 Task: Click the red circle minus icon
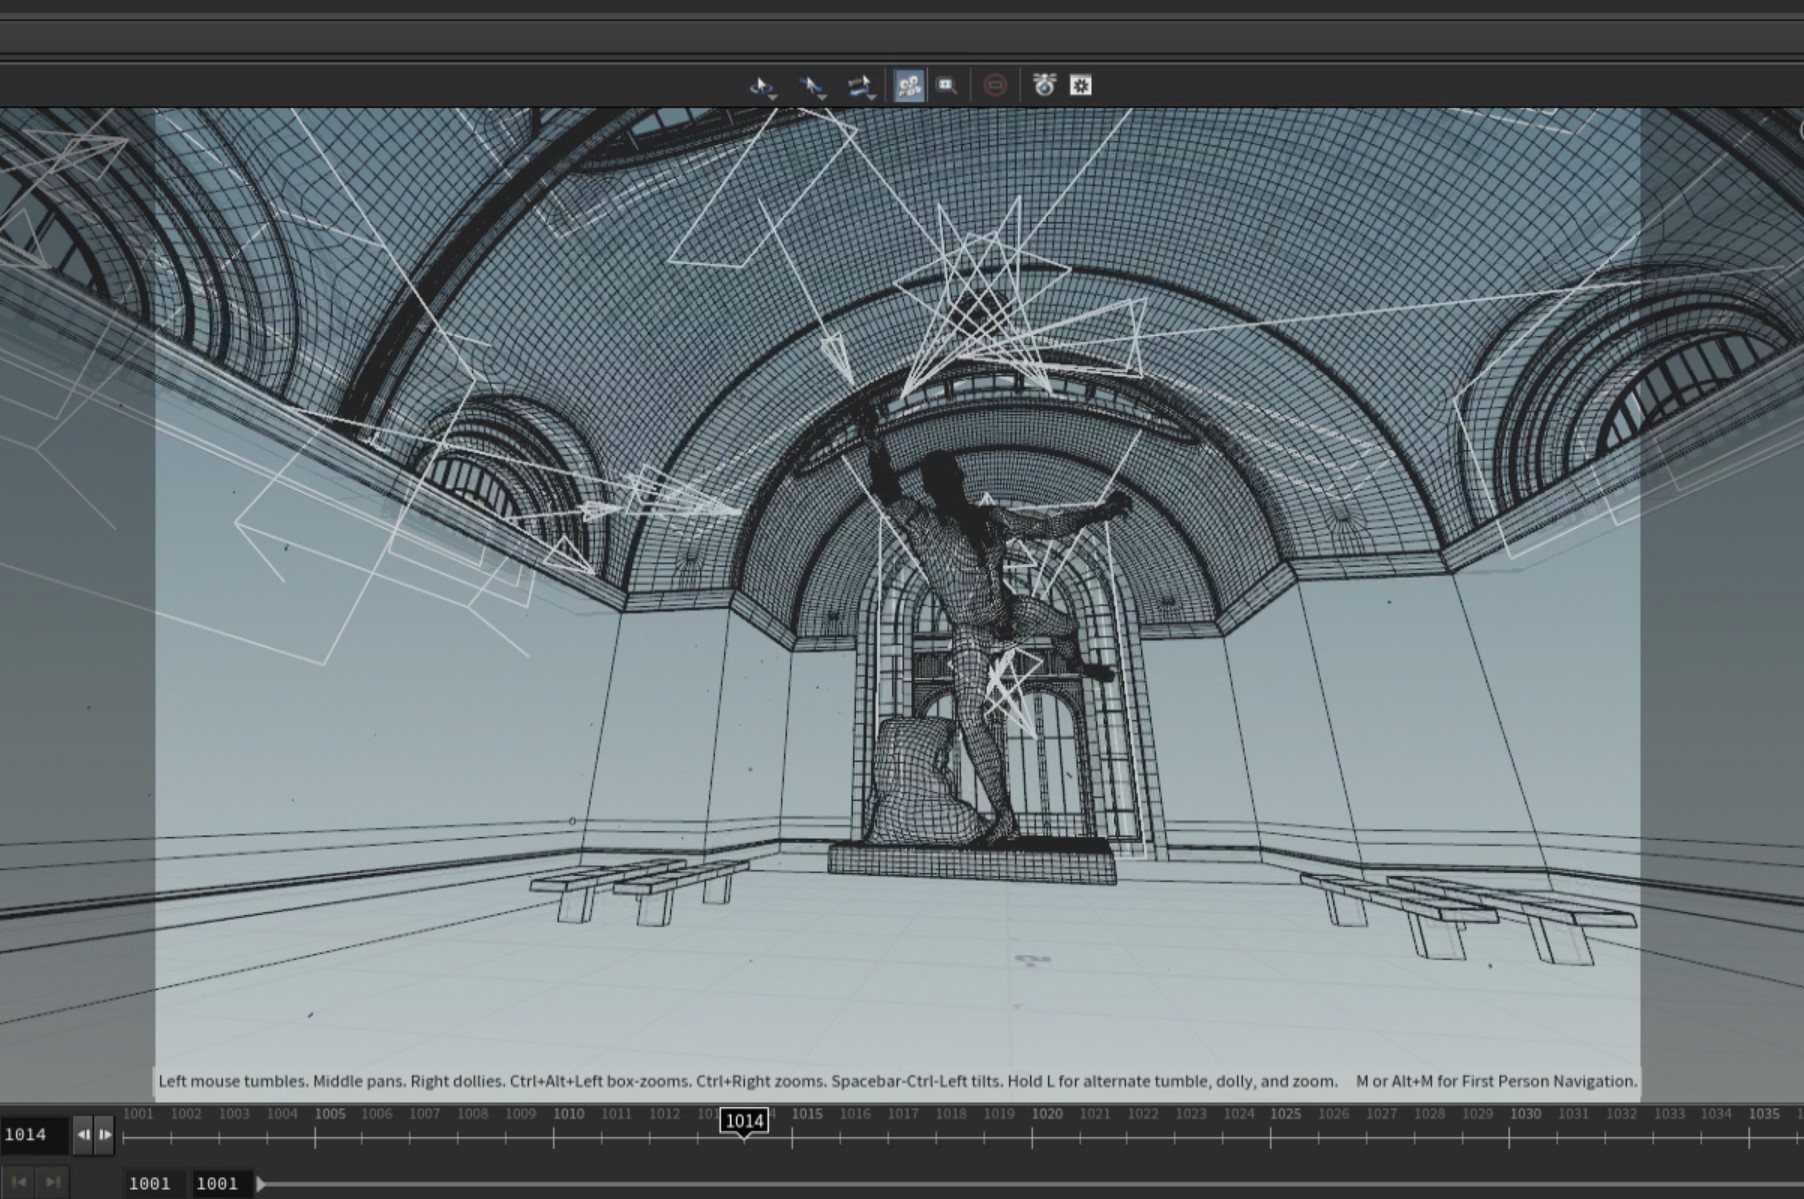[x=995, y=86]
